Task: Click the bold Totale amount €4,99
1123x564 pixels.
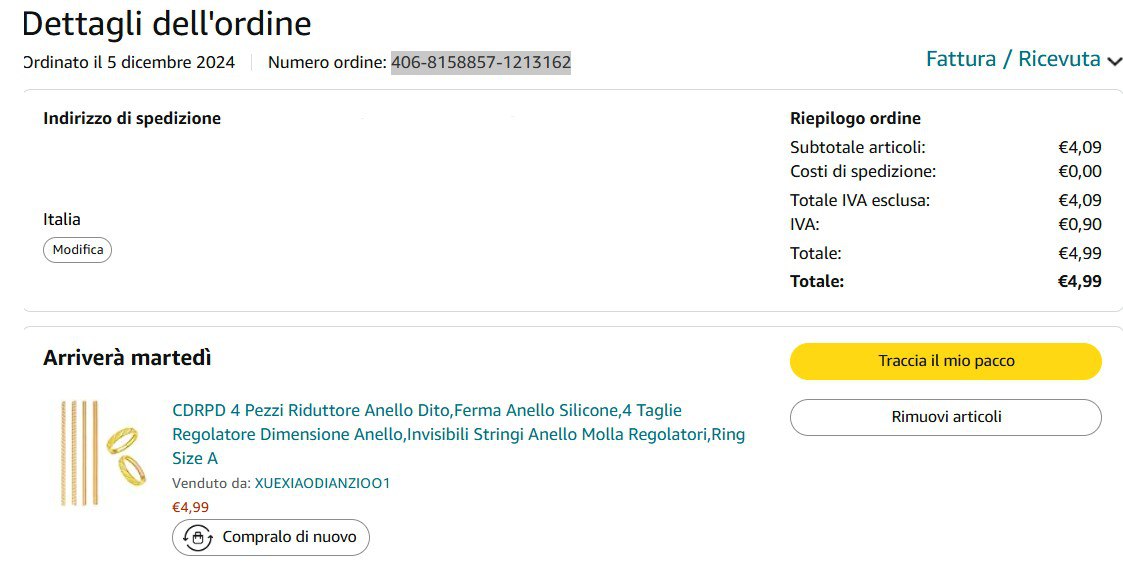Action: coord(1079,281)
